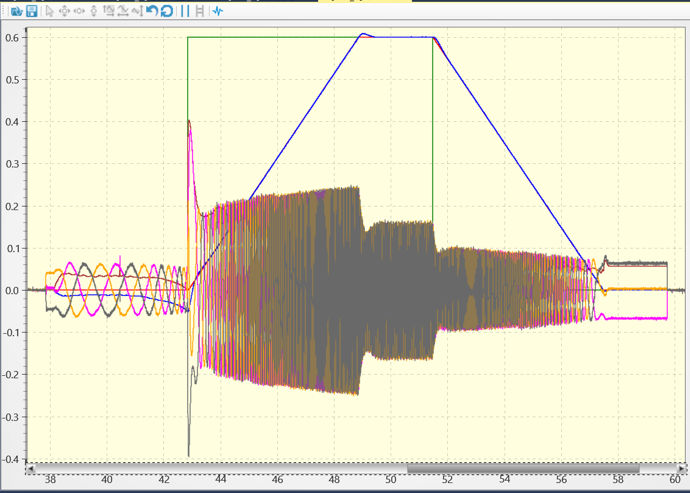Choose the horizontal auto-scale icon
The image size is (690, 493).
(x=123, y=11)
